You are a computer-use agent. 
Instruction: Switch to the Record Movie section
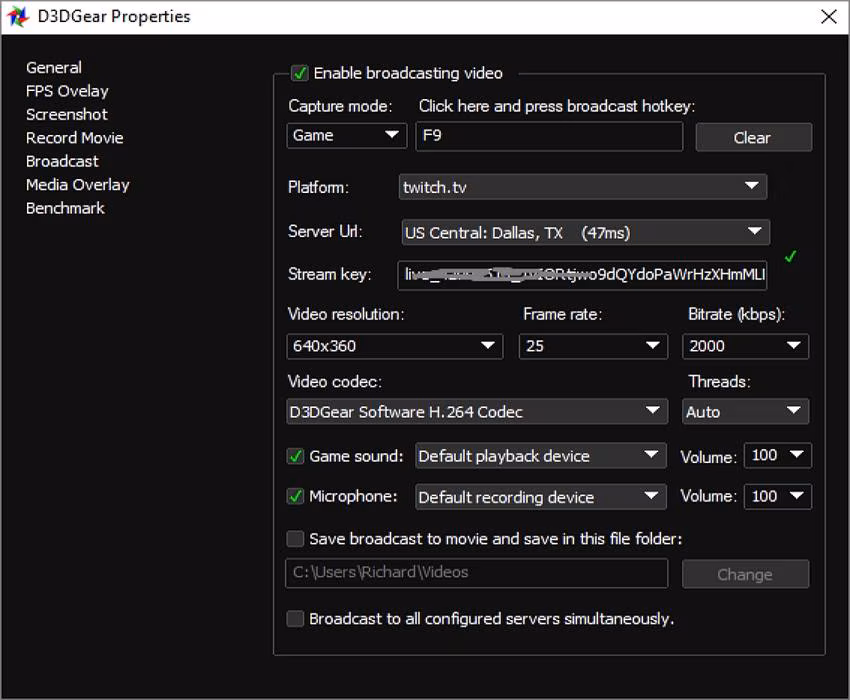point(75,138)
